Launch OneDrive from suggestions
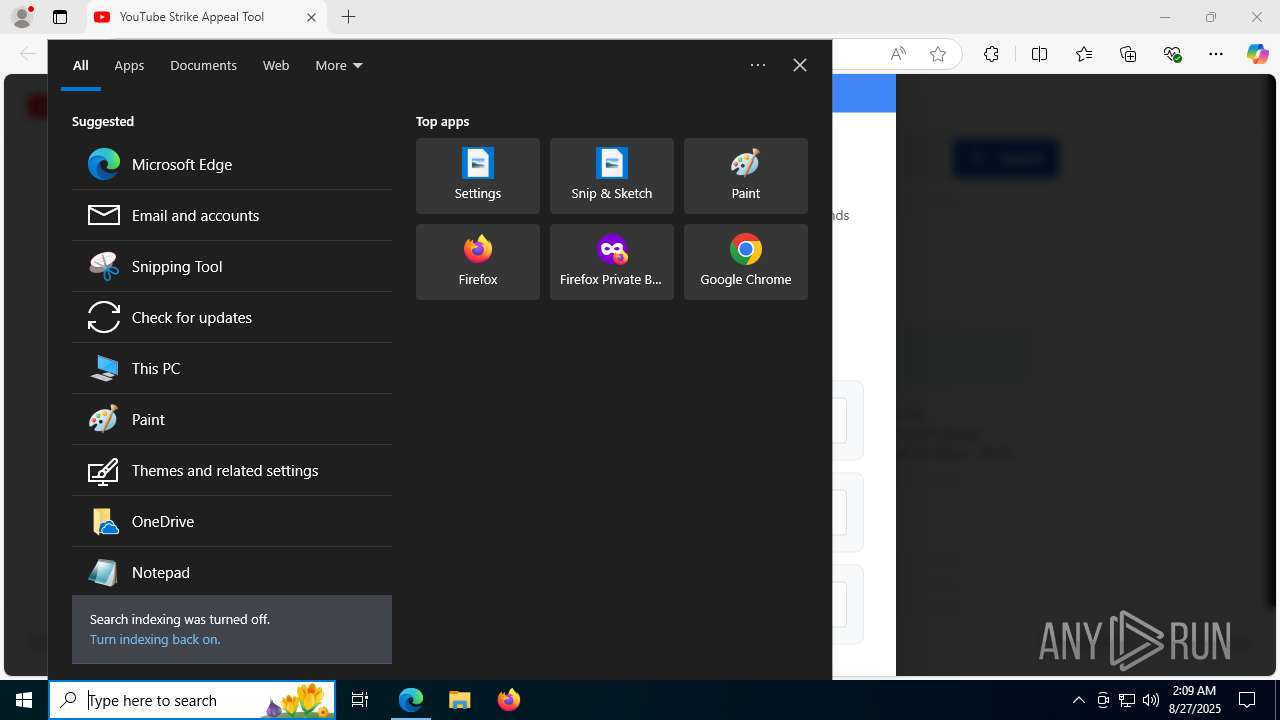Screen dimensions: 1280x720 pos(232,521)
